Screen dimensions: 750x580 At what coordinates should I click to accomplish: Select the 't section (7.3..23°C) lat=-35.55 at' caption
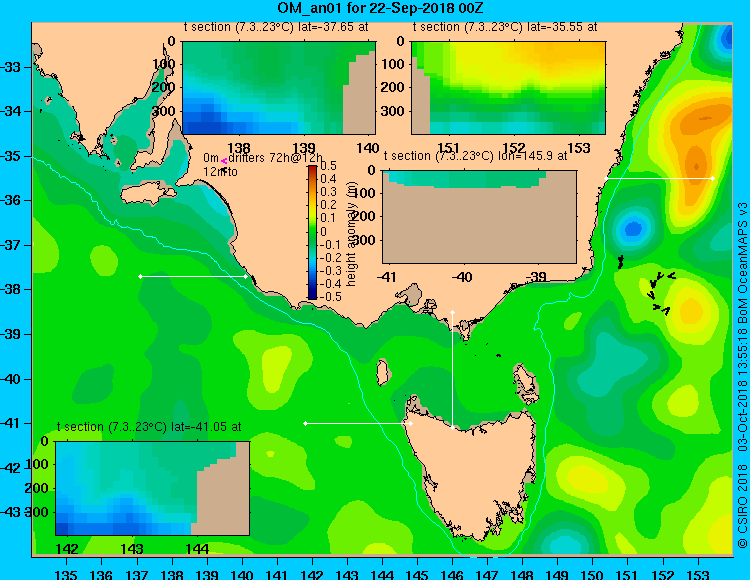click(505, 27)
